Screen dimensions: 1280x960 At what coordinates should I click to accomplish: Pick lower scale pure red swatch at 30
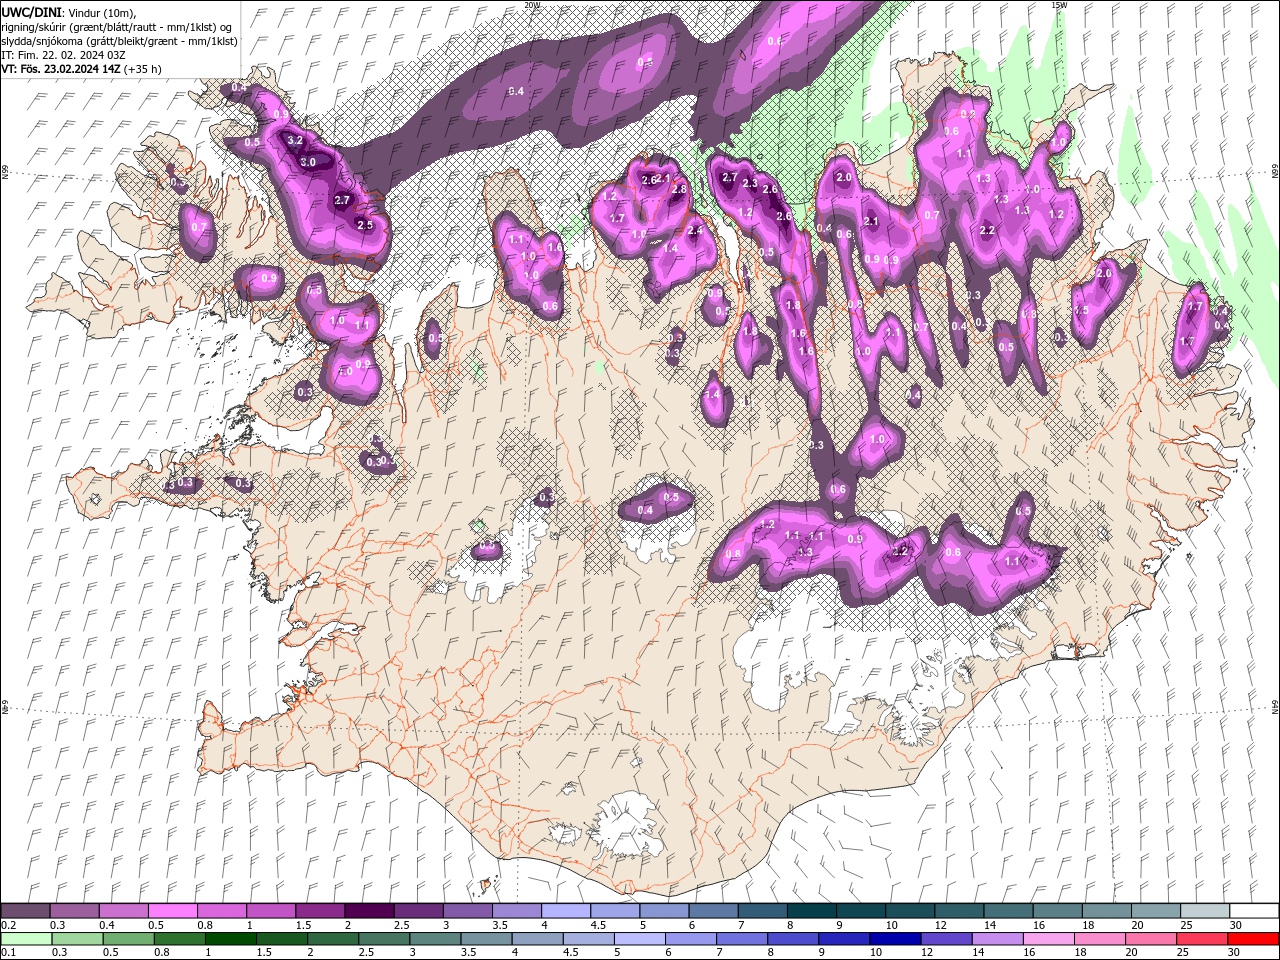pyautogui.click(x=1253, y=939)
